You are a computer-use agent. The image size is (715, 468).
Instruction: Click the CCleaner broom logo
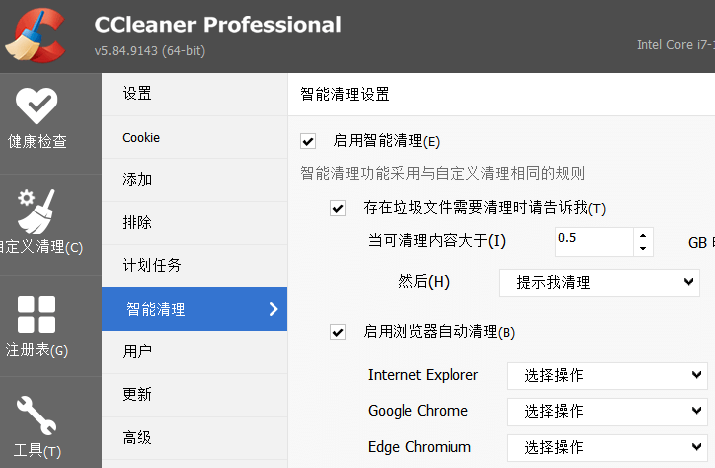click(36, 36)
